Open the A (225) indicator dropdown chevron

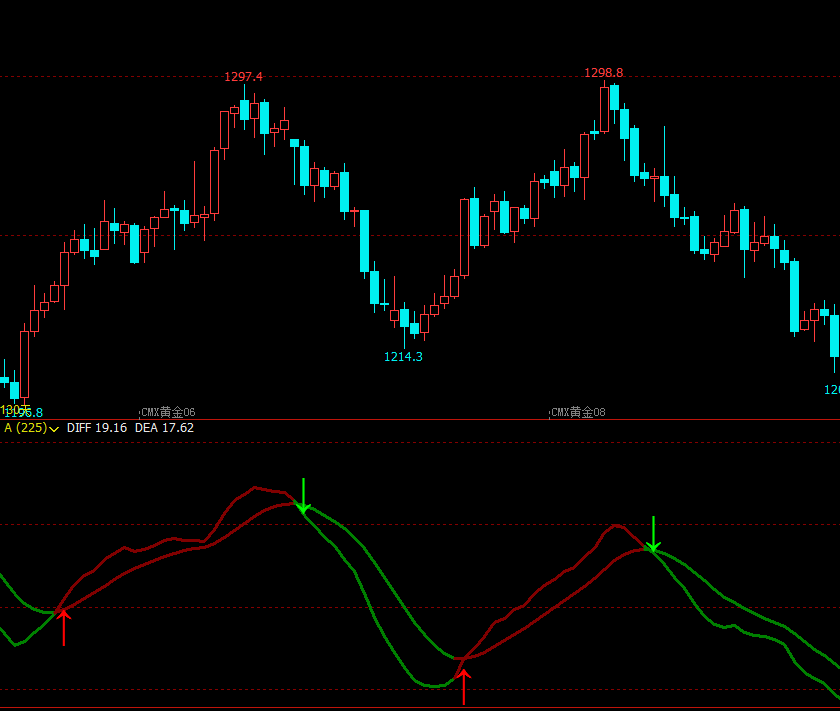tap(54, 429)
